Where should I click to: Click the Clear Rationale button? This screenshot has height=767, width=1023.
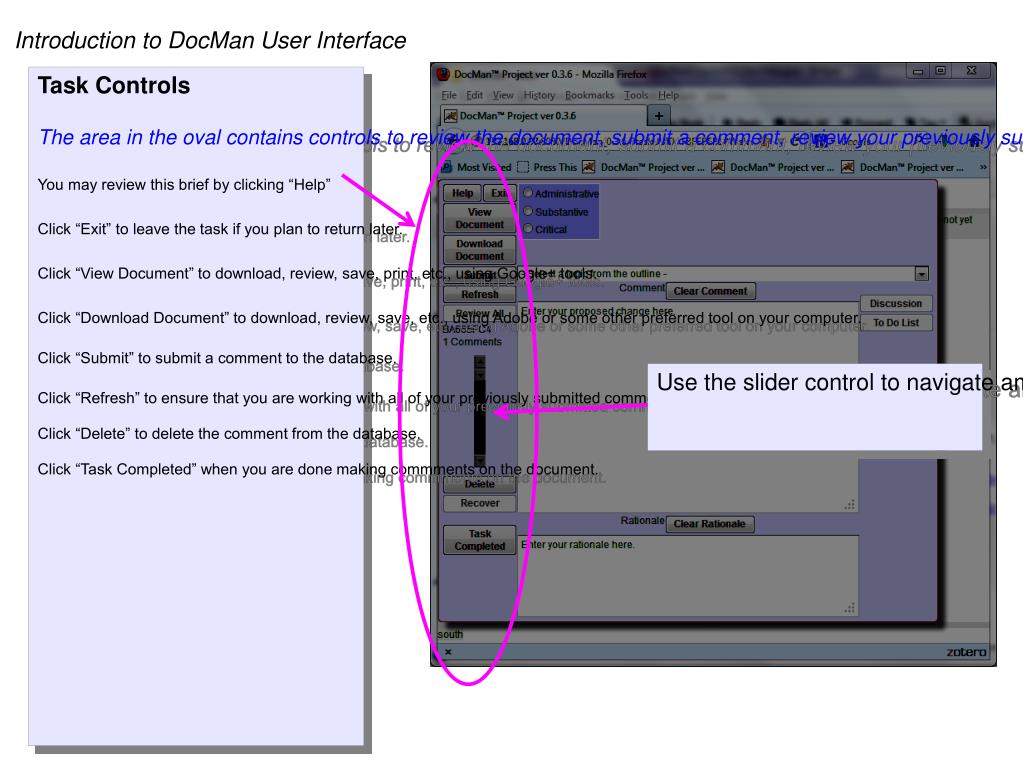[710, 524]
